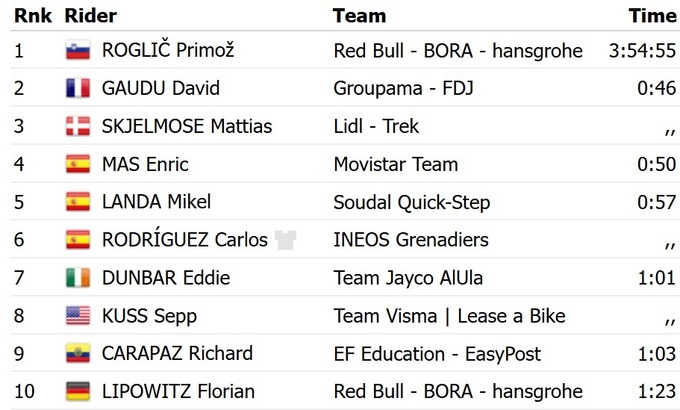The width and height of the screenshot is (680, 410).
Task: Click the Rider column header
Action: (x=90, y=16)
